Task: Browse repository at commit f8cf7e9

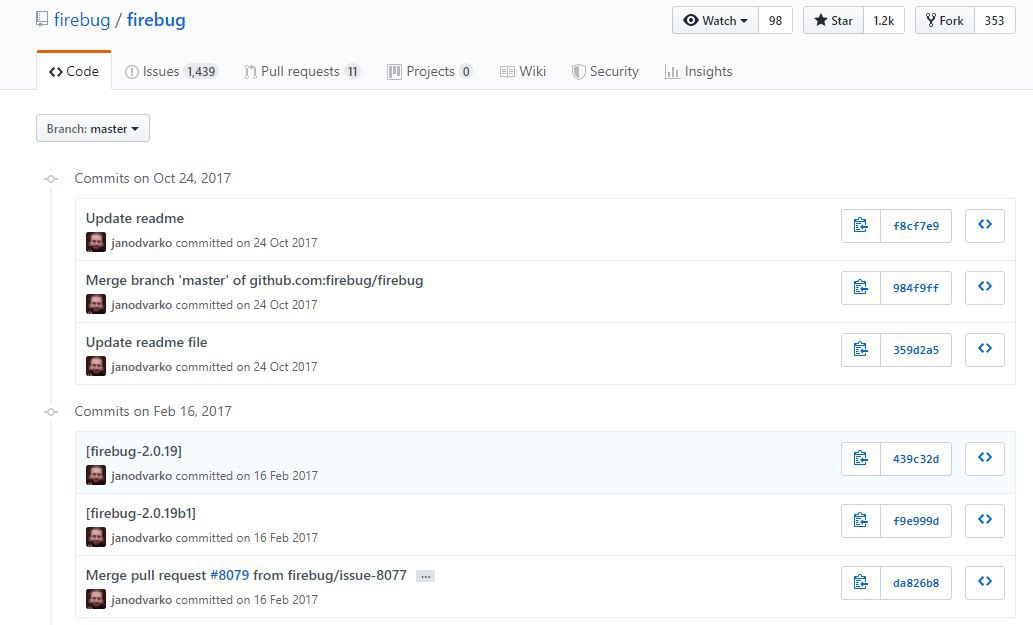Action: click(x=985, y=226)
